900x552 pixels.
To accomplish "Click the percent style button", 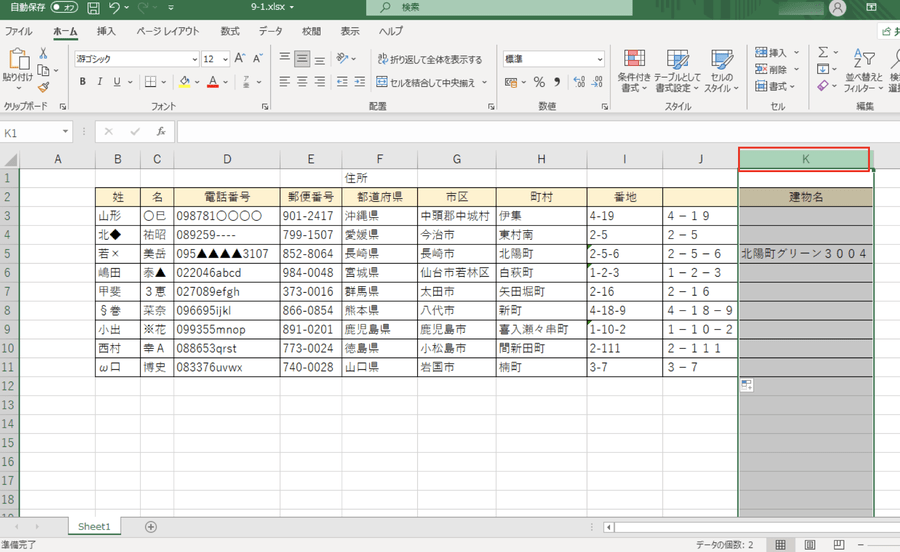I will [x=539, y=82].
